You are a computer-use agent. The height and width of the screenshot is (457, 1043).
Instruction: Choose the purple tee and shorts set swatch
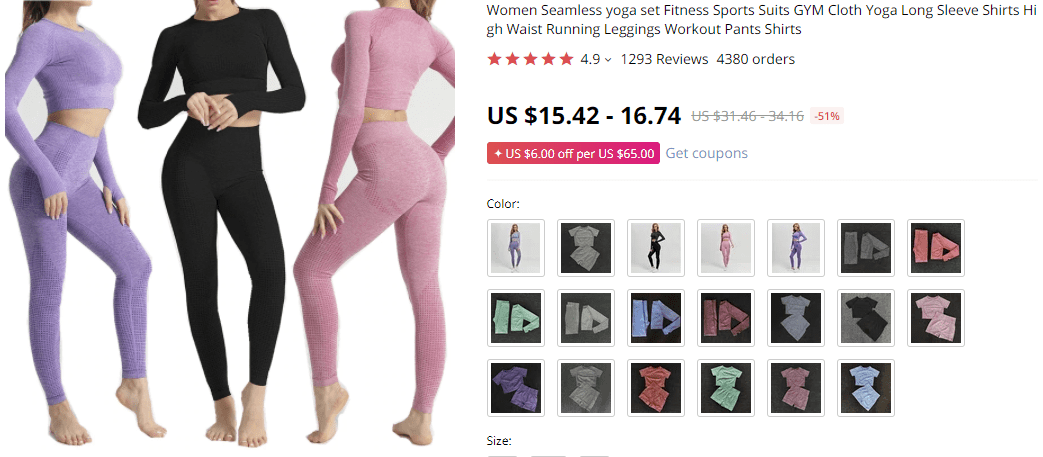[516, 388]
